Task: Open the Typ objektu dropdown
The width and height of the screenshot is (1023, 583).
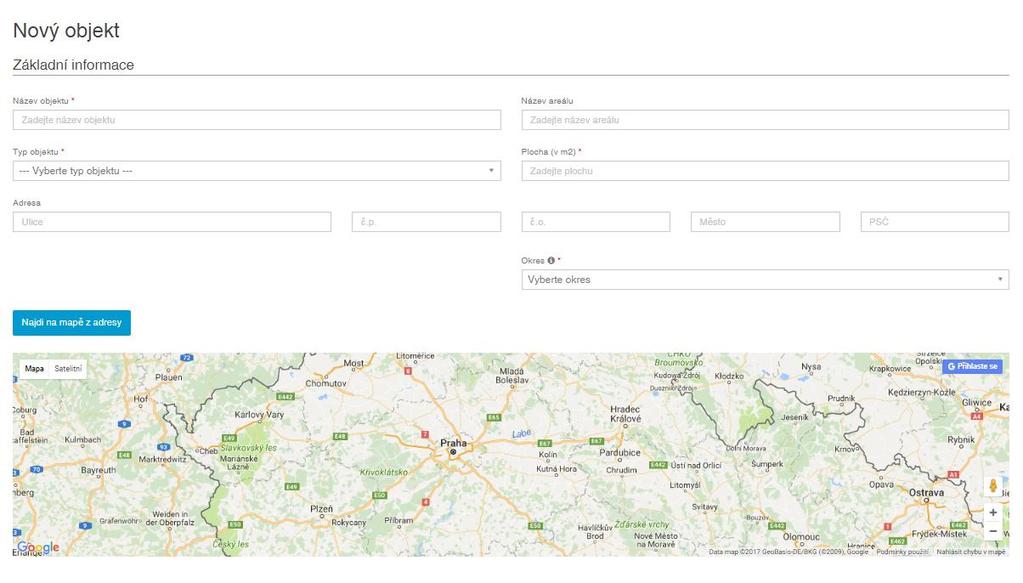Action: click(256, 171)
